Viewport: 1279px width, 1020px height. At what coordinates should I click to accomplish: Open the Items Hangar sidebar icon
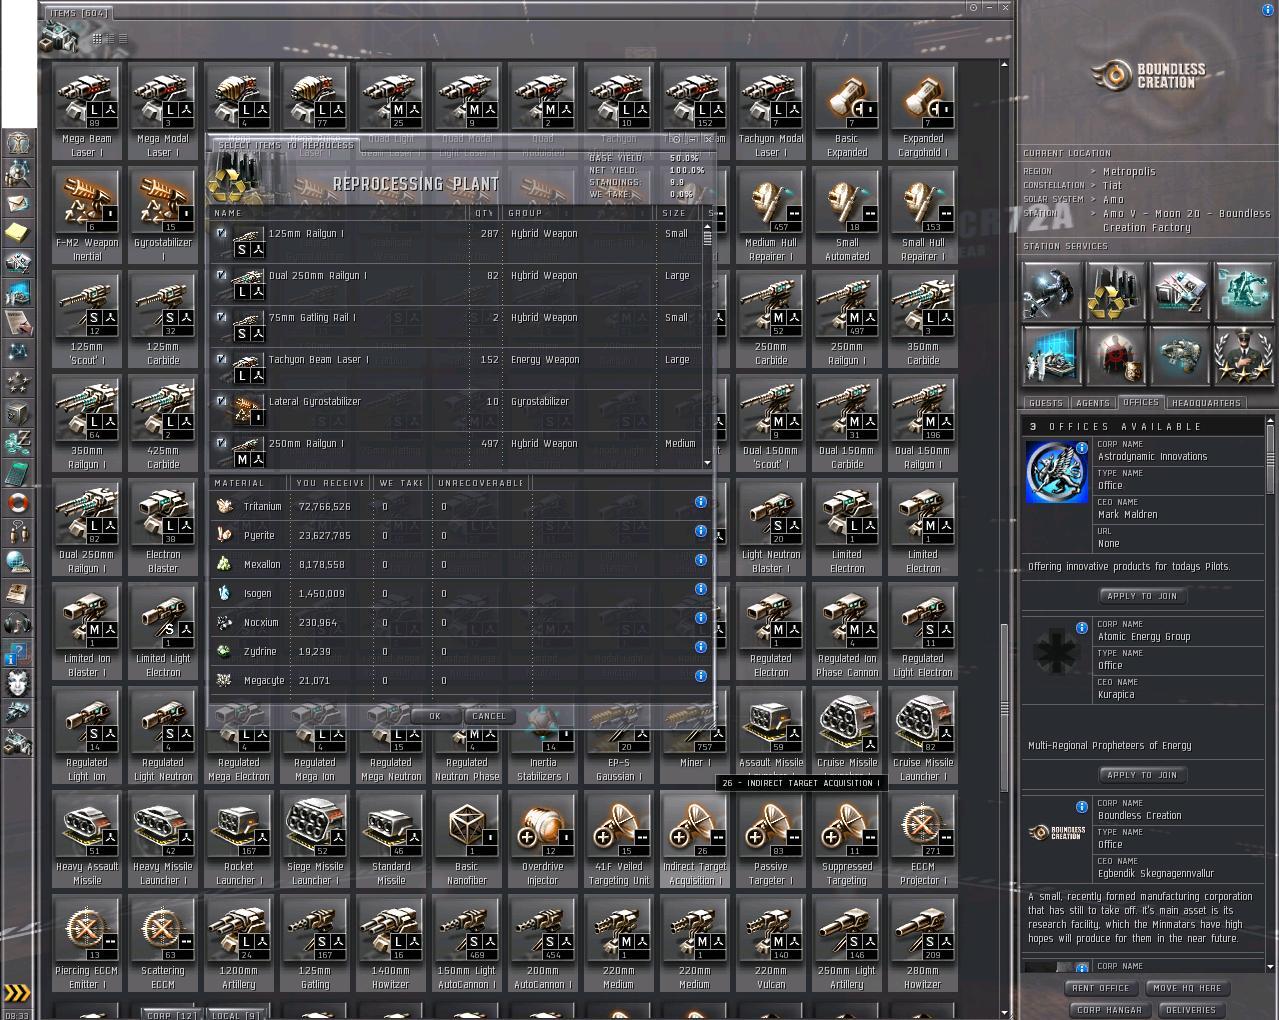coord(18,743)
